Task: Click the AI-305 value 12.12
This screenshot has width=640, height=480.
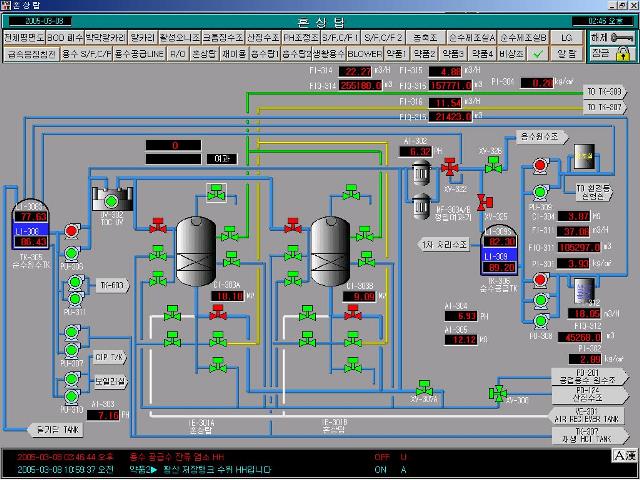Action: 461,340
